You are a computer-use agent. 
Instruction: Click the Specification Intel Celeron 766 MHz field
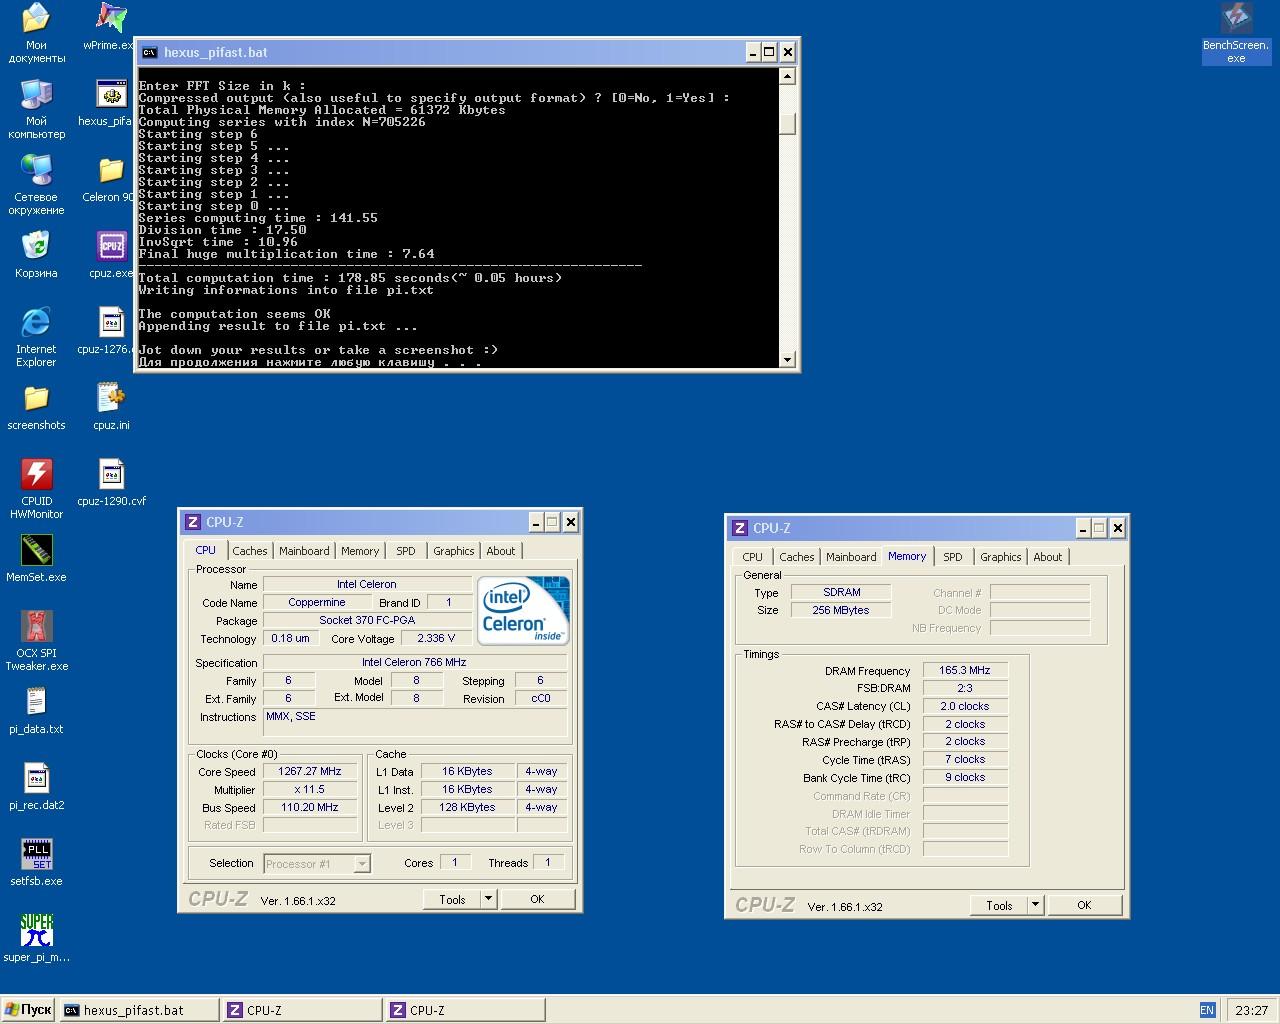[415, 662]
